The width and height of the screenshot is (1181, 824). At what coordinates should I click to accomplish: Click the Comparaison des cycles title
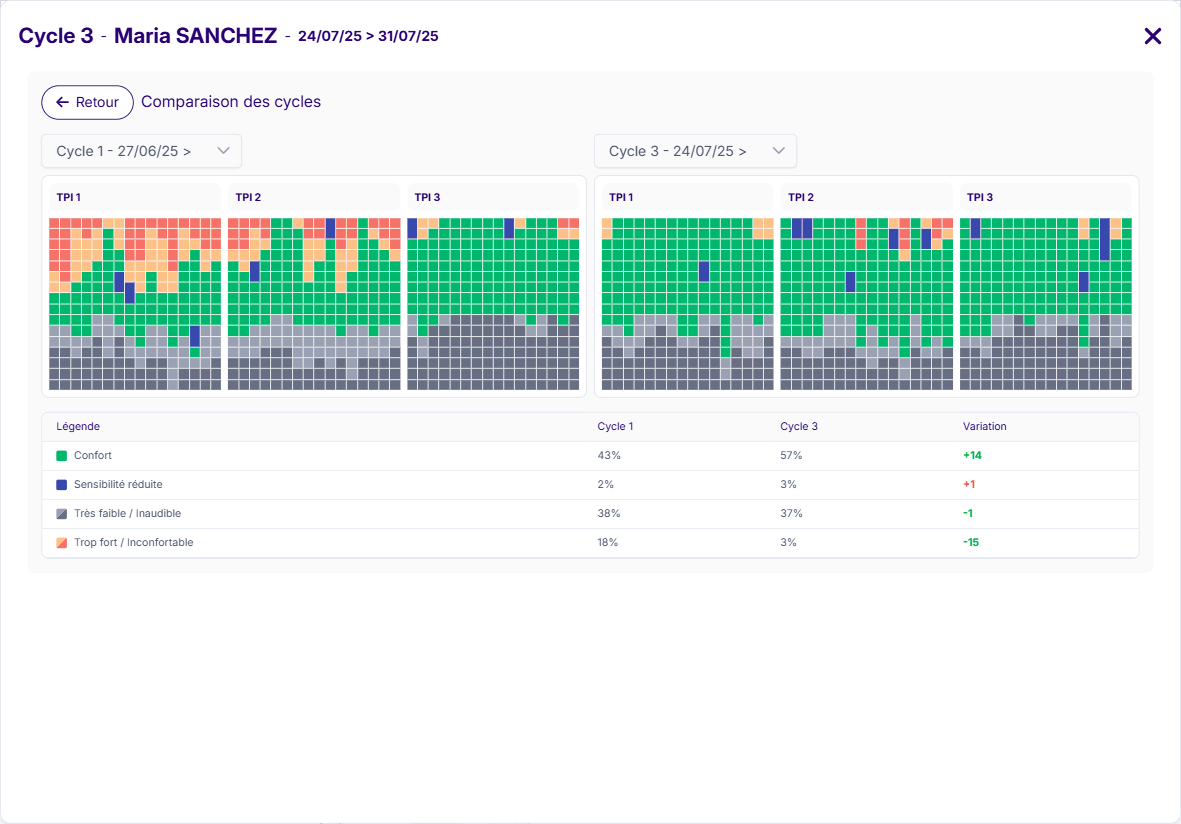pos(231,102)
